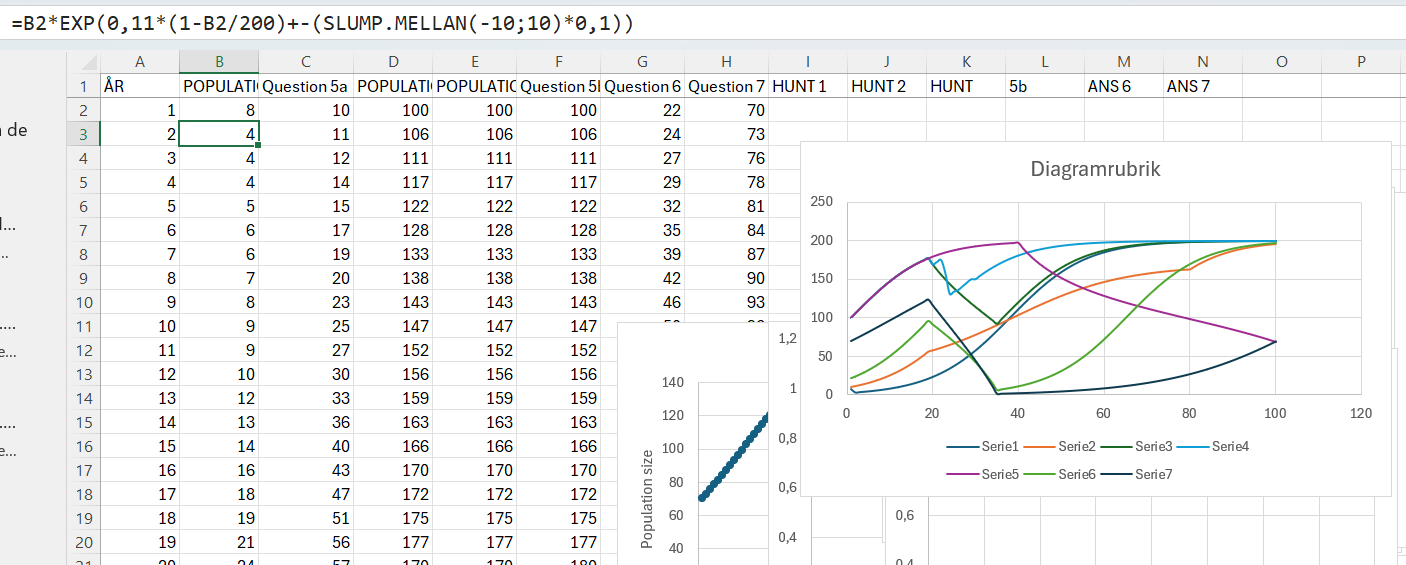
Task: Click the select-all corner of the grid
Action: [x=83, y=62]
